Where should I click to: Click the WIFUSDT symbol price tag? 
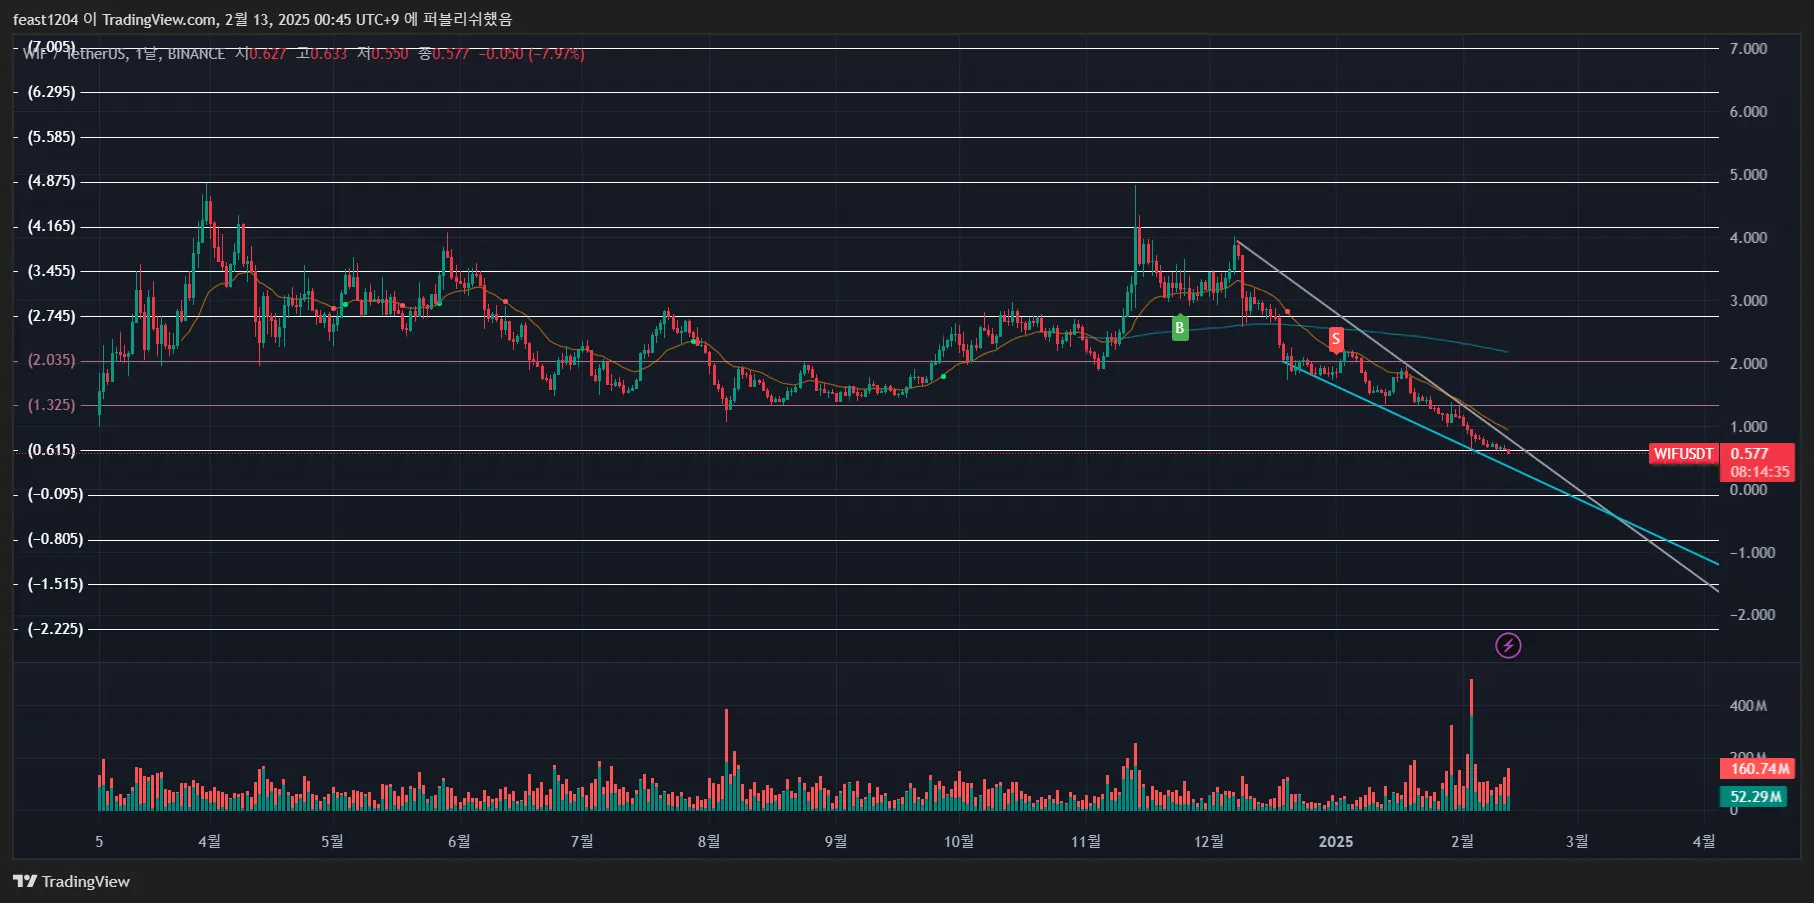1684,454
